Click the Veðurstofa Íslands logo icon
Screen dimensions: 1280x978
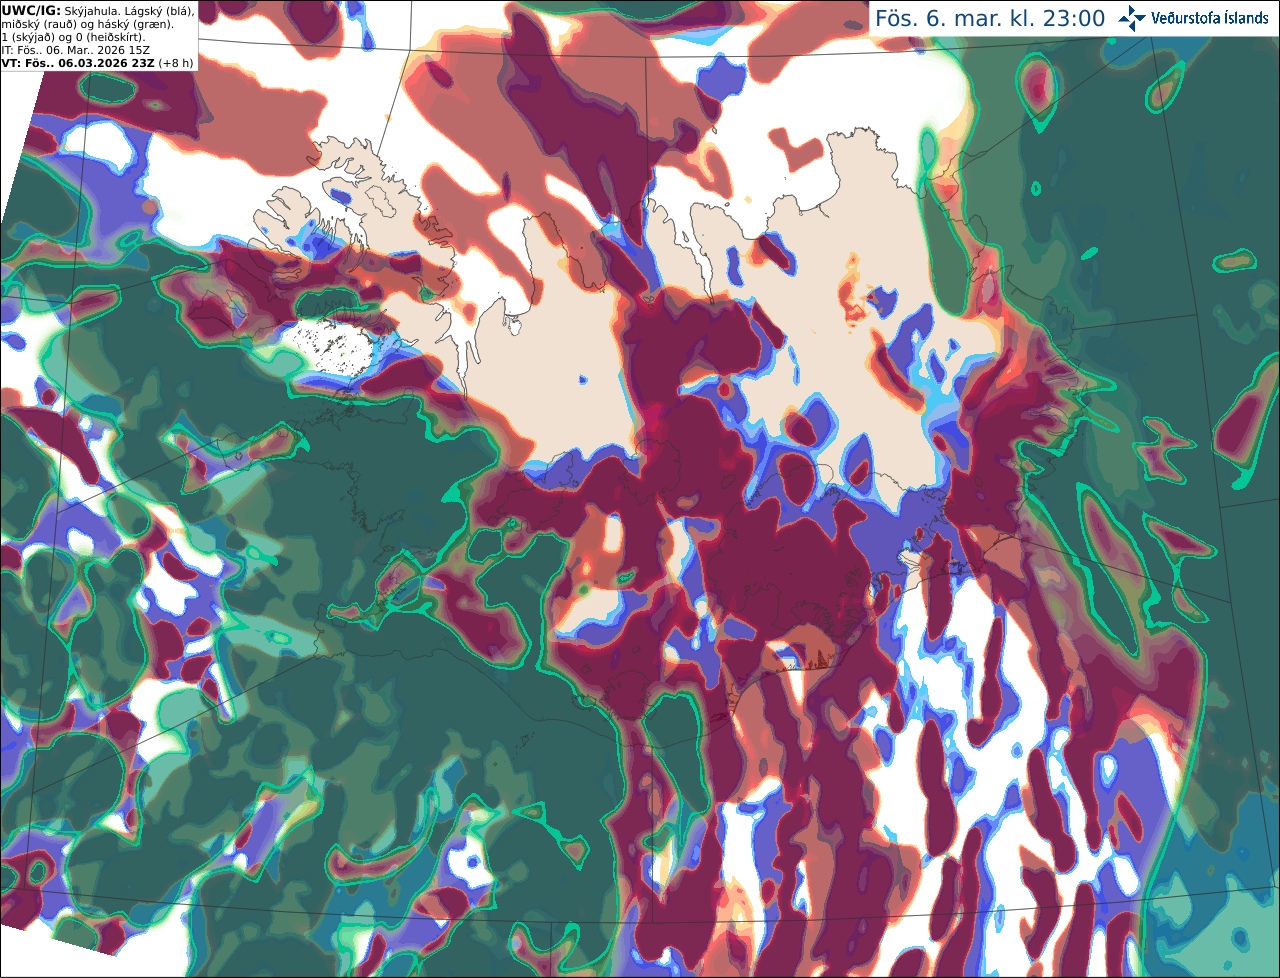click(1132, 18)
